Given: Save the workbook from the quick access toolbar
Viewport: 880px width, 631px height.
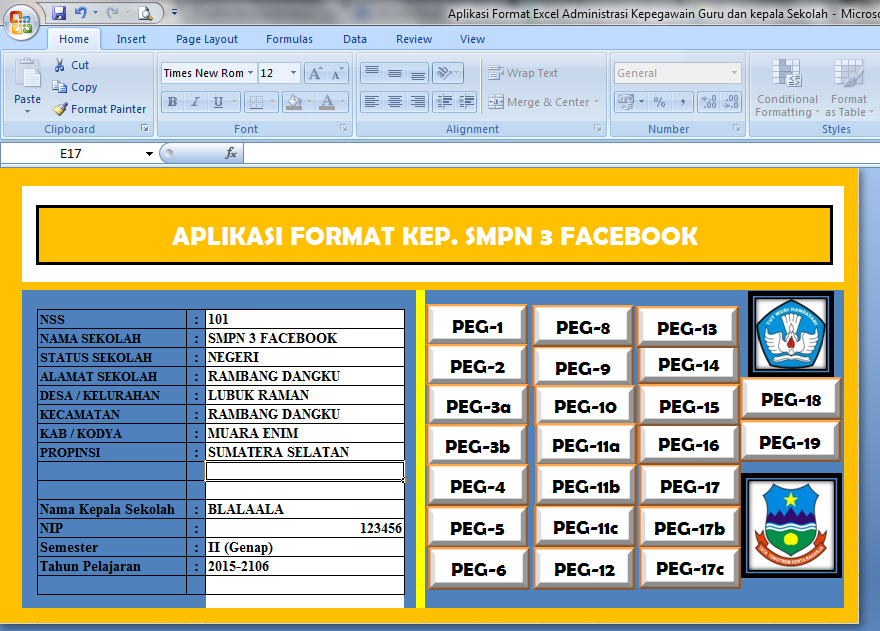Looking at the screenshot, I should tap(58, 12).
